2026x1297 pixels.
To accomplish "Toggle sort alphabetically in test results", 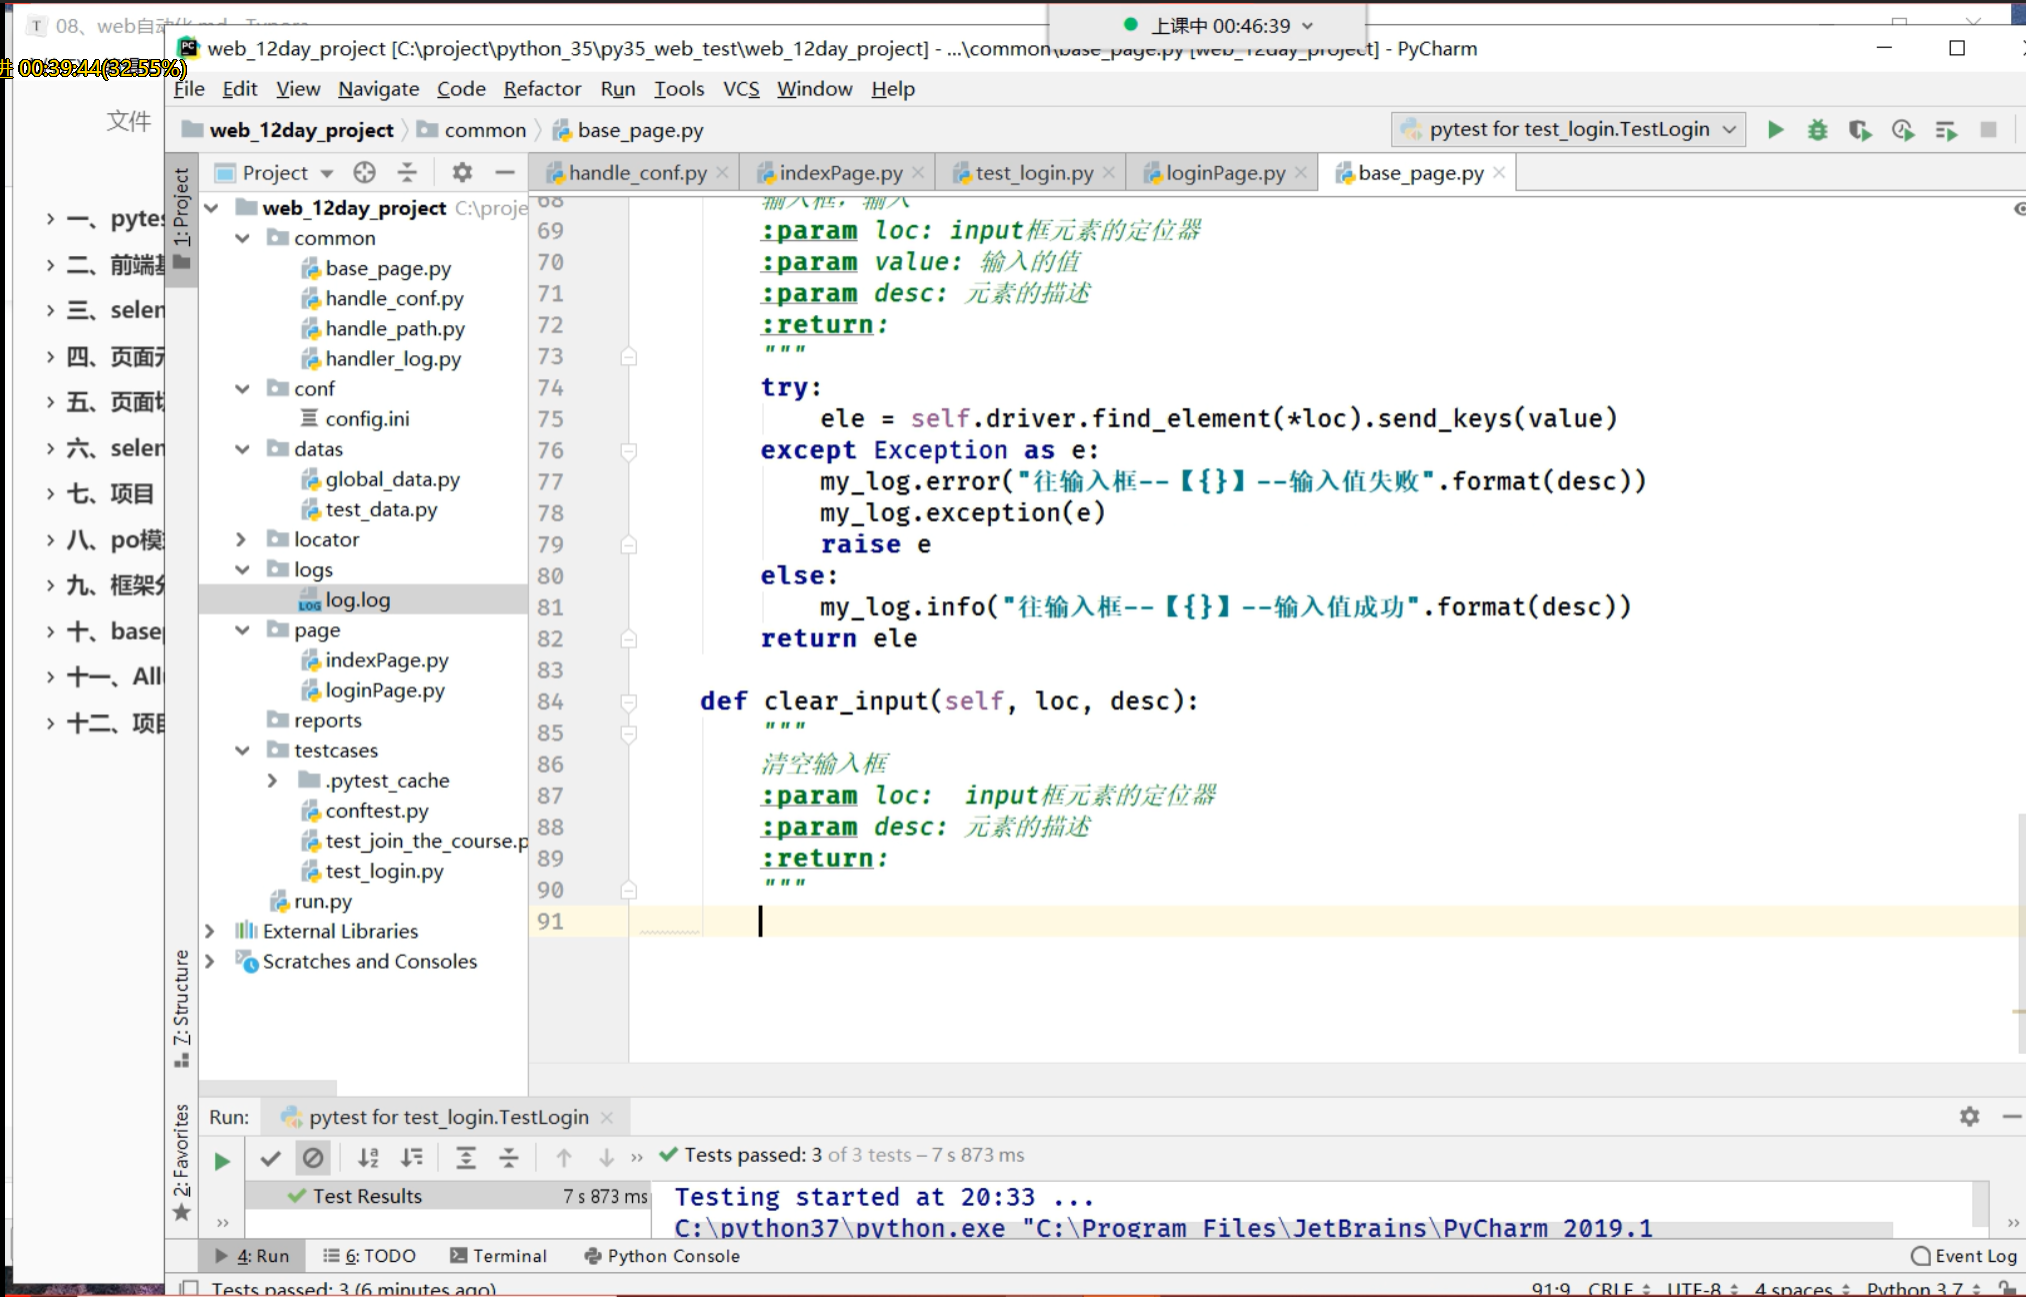I will [368, 1157].
